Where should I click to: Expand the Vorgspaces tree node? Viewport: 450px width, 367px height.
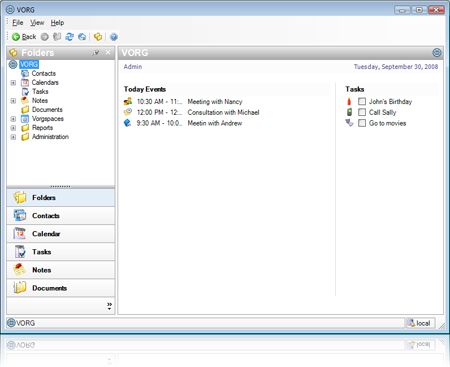(x=13, y=119)
